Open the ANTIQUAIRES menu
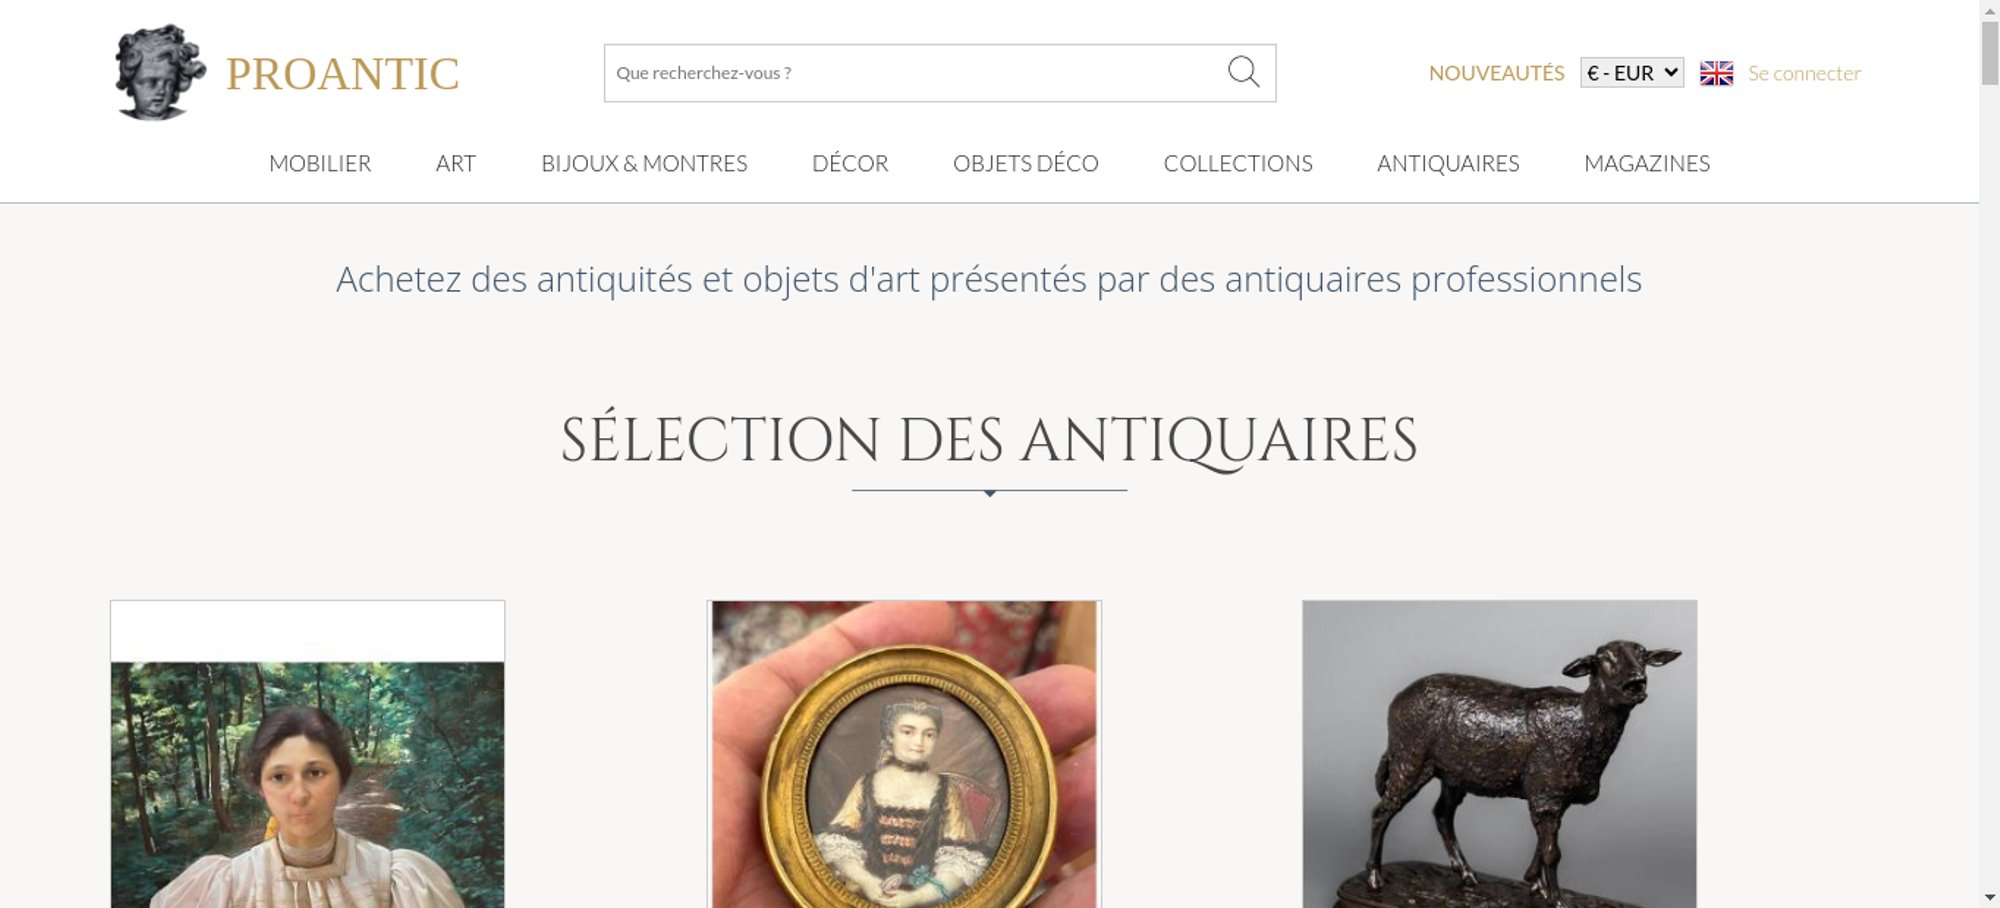Image resolution: width=2000 pixels, height=908 pixels. 1448,163
